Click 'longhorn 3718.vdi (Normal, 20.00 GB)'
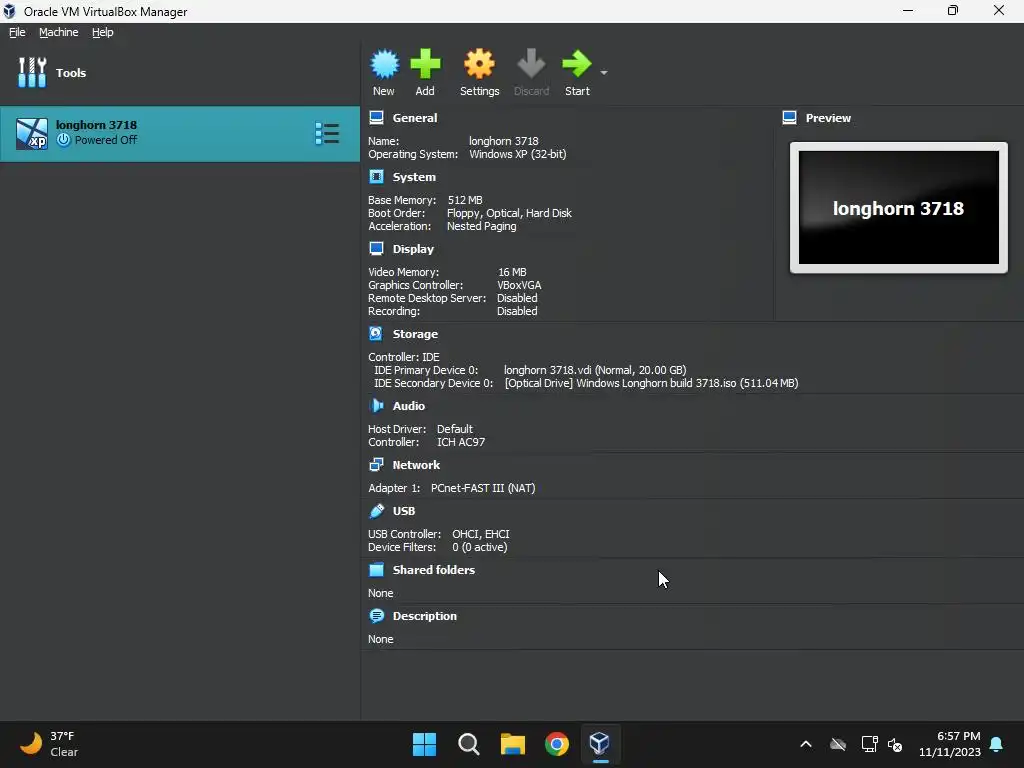Viewport: 1024px width, 768px height. click(595, 370)
